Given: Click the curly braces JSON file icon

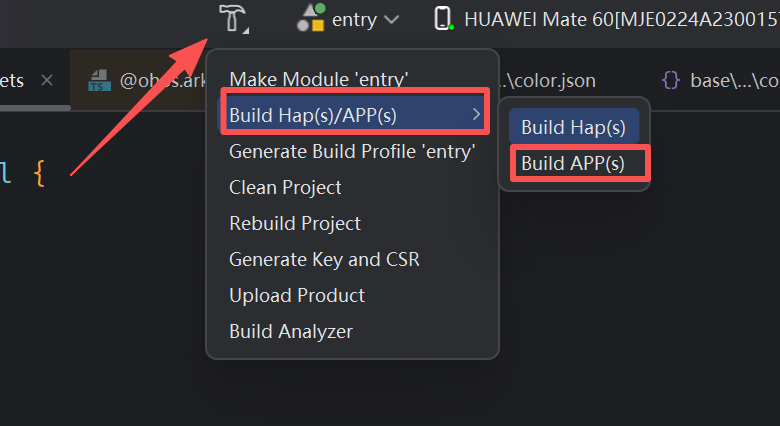Looking at the screenshot, I should 672,80.
